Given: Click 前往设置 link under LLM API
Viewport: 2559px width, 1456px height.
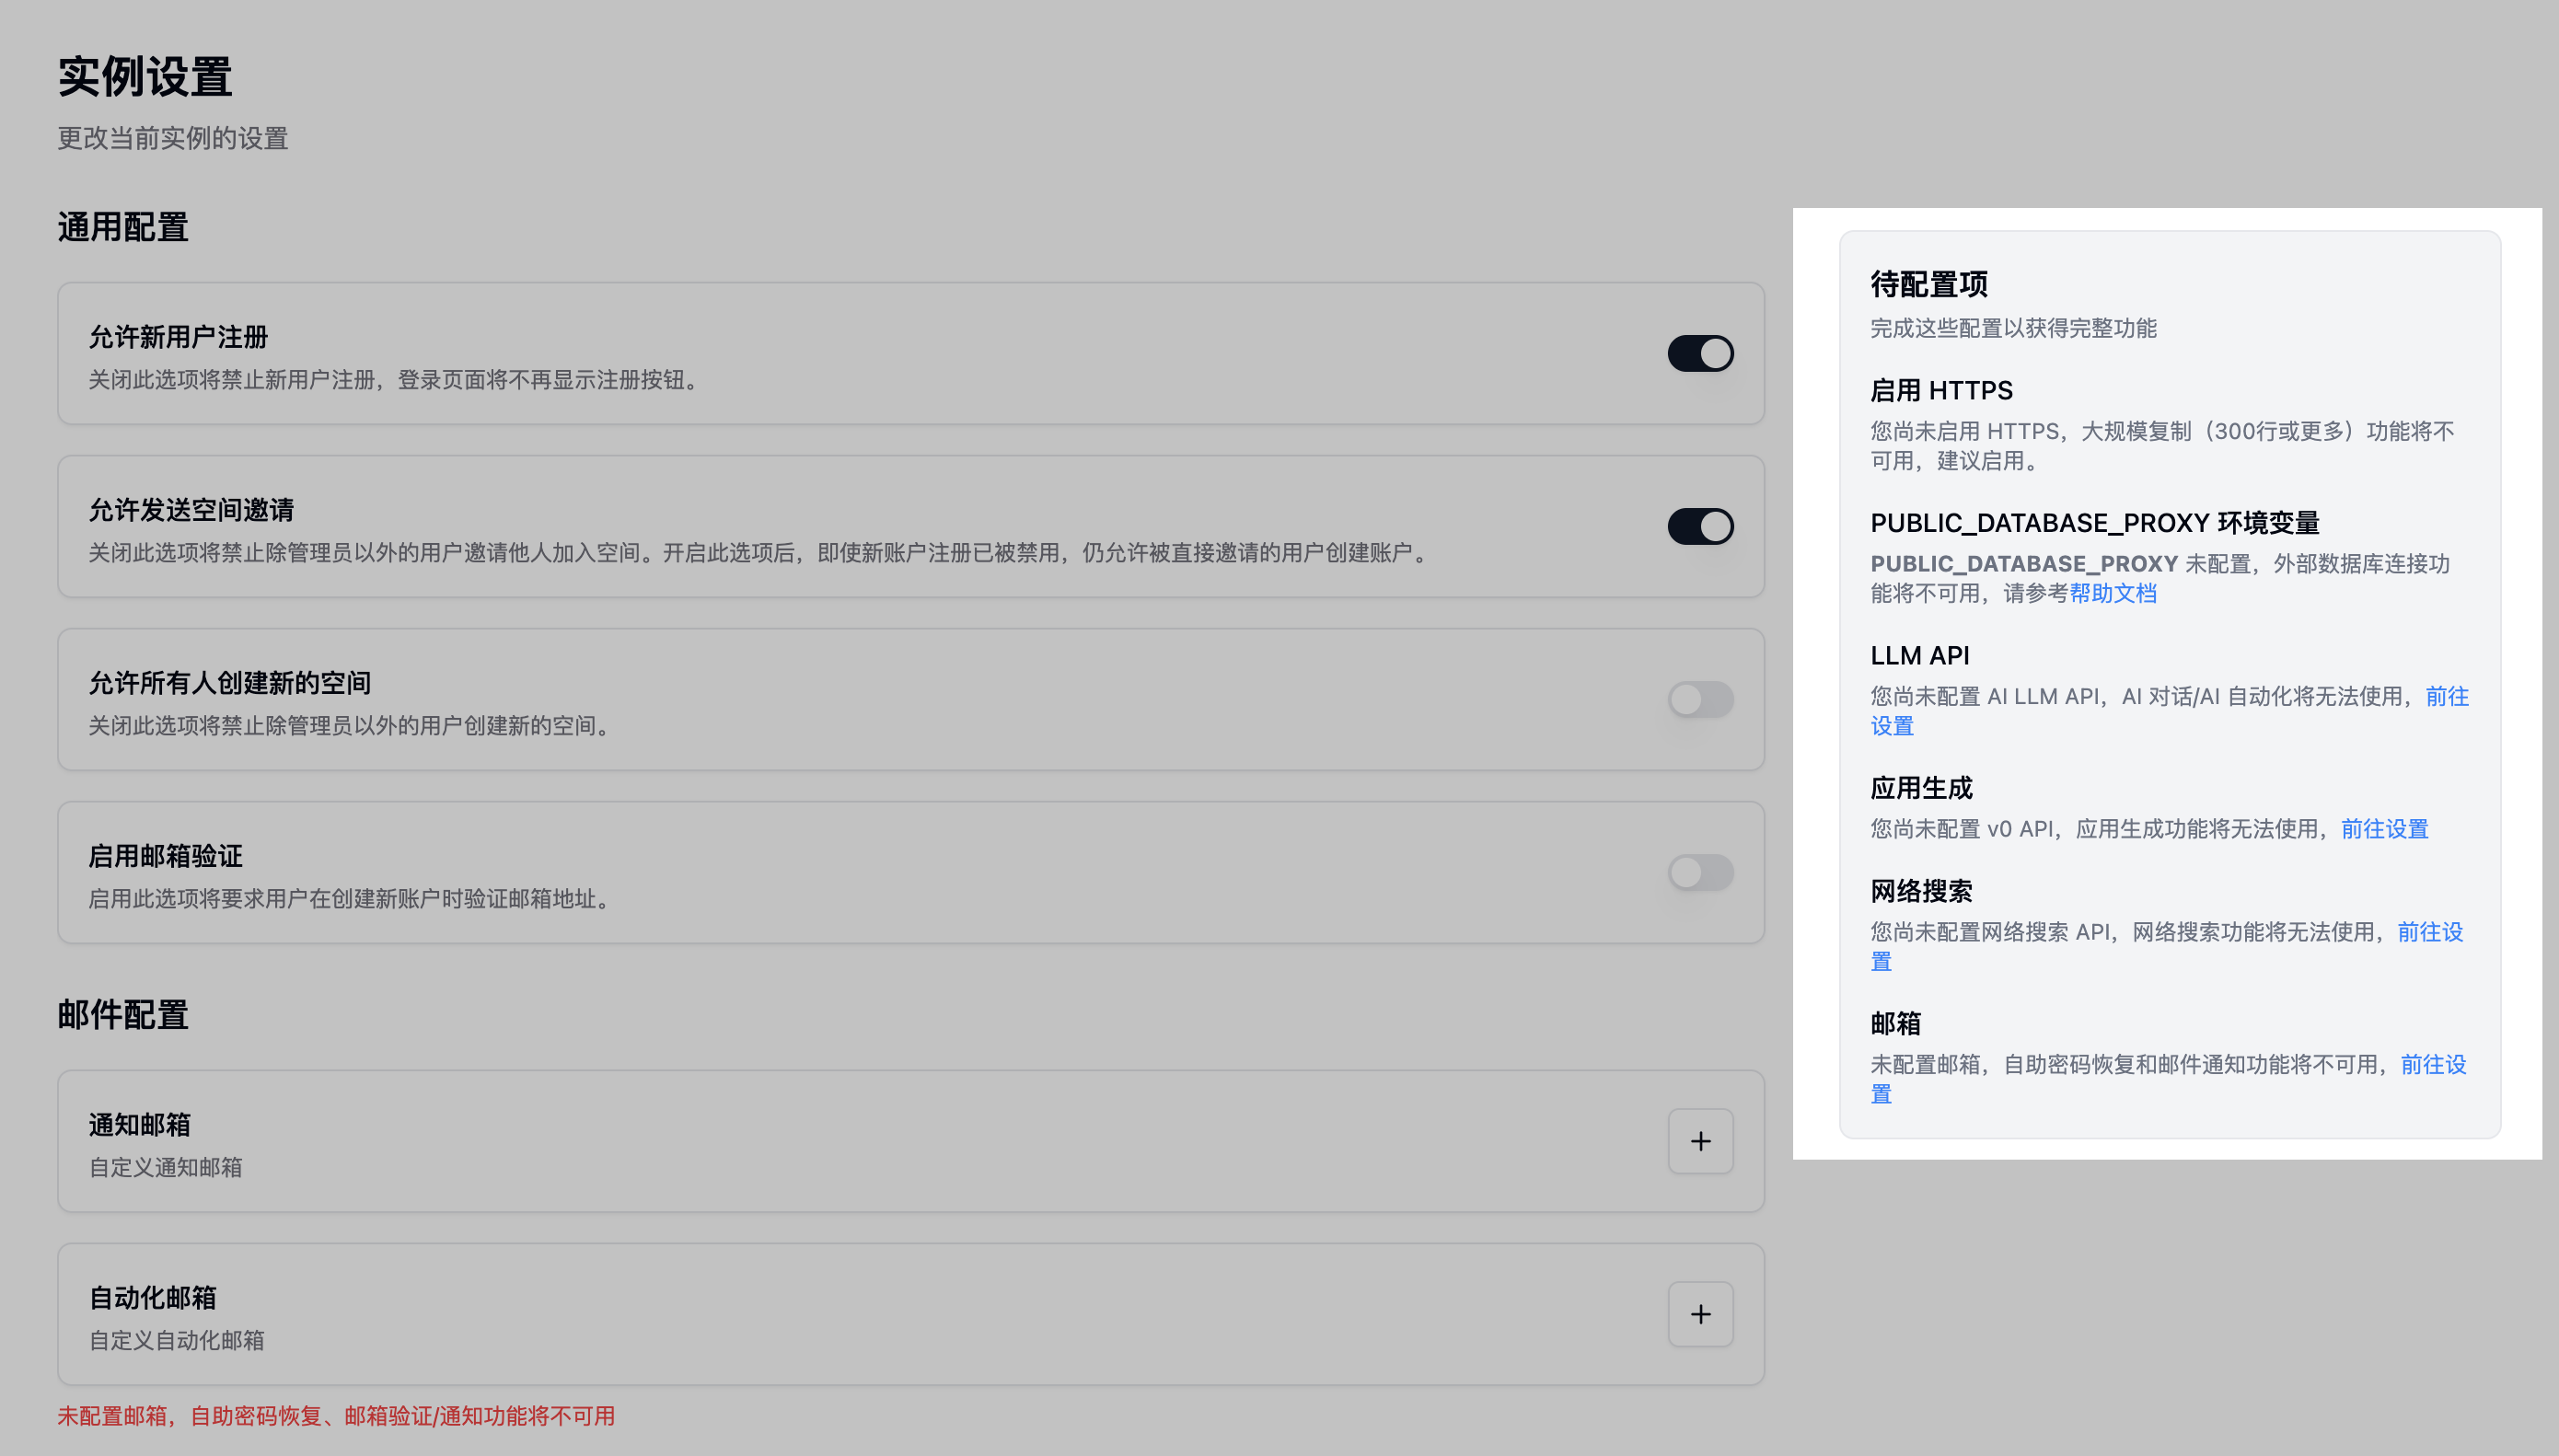Looking at the screenshot, I should click(x=2446, y=696).
